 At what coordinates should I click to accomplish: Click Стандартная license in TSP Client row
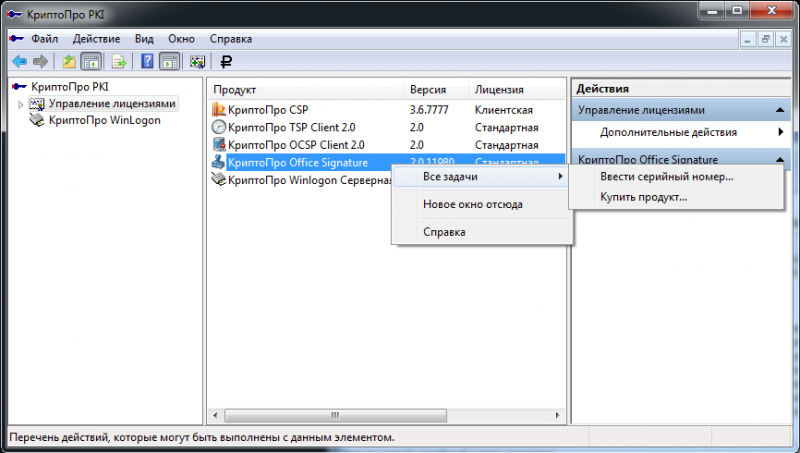coord(507,128)
